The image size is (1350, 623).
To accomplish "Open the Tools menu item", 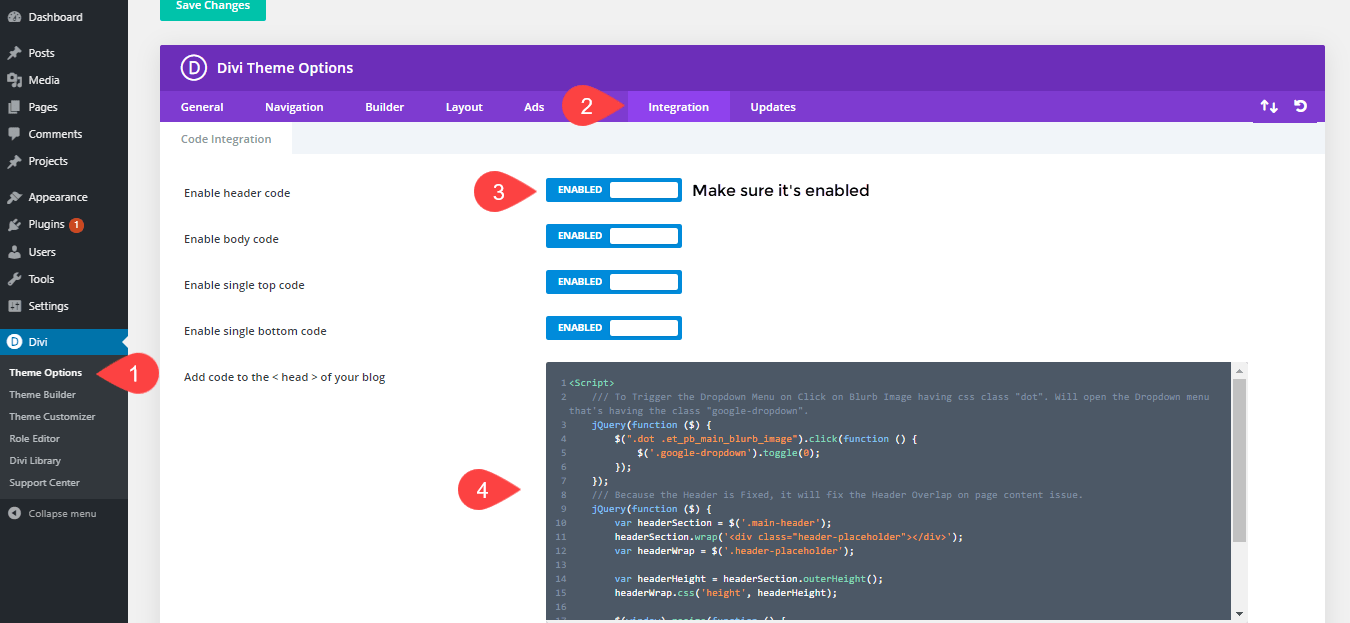I will [64, 279].
